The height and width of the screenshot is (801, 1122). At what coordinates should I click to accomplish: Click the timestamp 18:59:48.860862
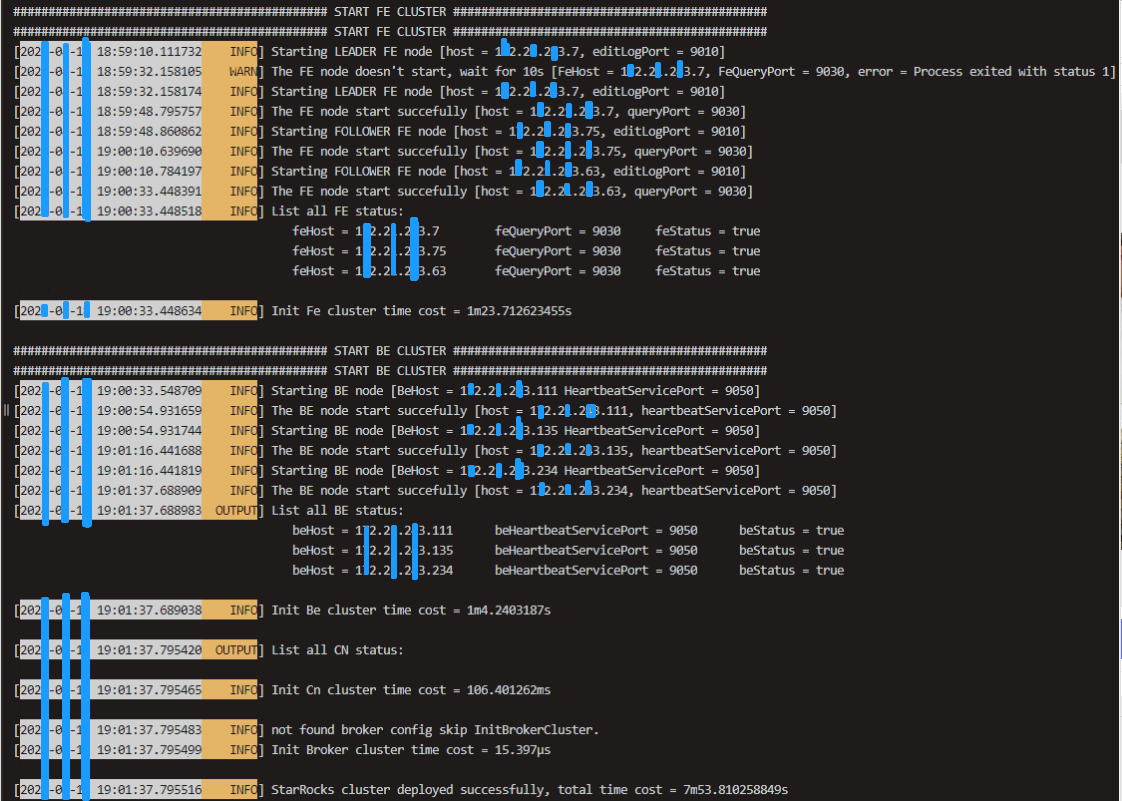[x=149, y=132]
